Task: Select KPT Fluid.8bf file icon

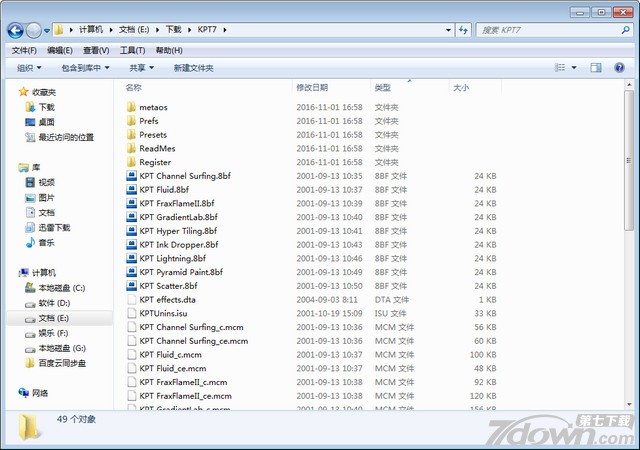Action: [131, 189]
